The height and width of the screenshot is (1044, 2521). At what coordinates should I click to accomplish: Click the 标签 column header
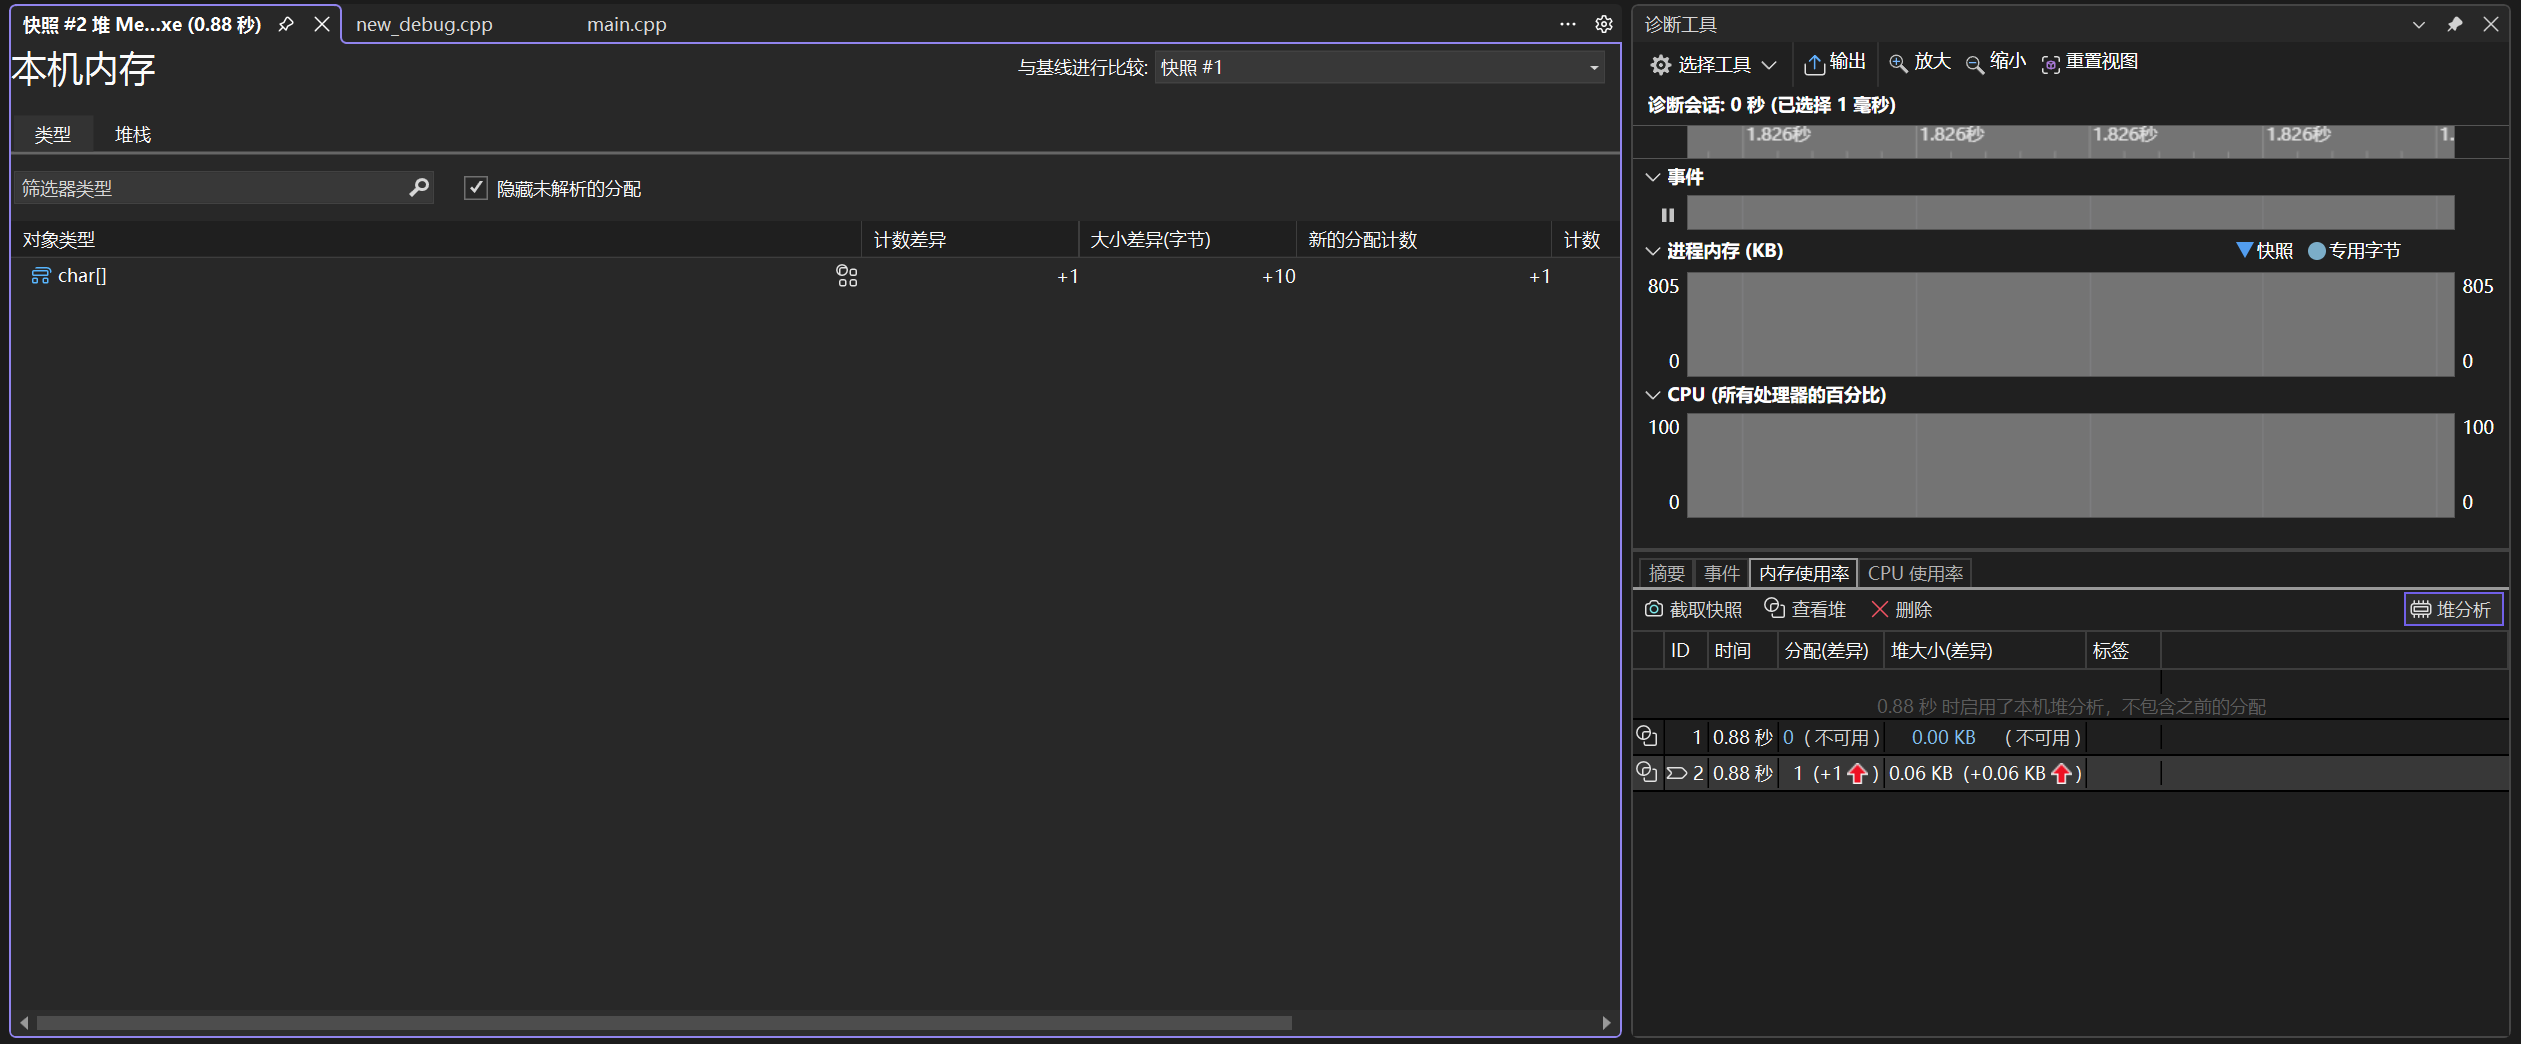2122,651
